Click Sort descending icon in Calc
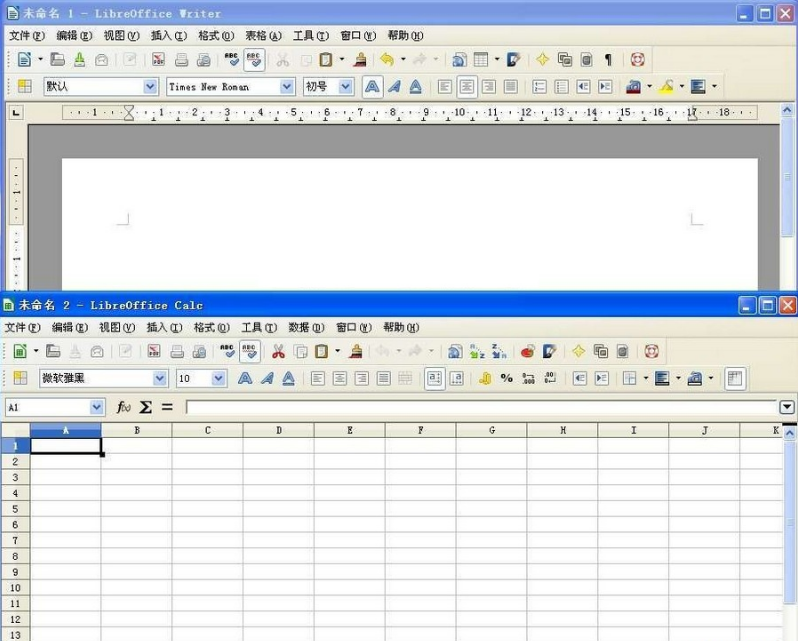This screenshot has height=641, width=798. [x=499, y=351]
